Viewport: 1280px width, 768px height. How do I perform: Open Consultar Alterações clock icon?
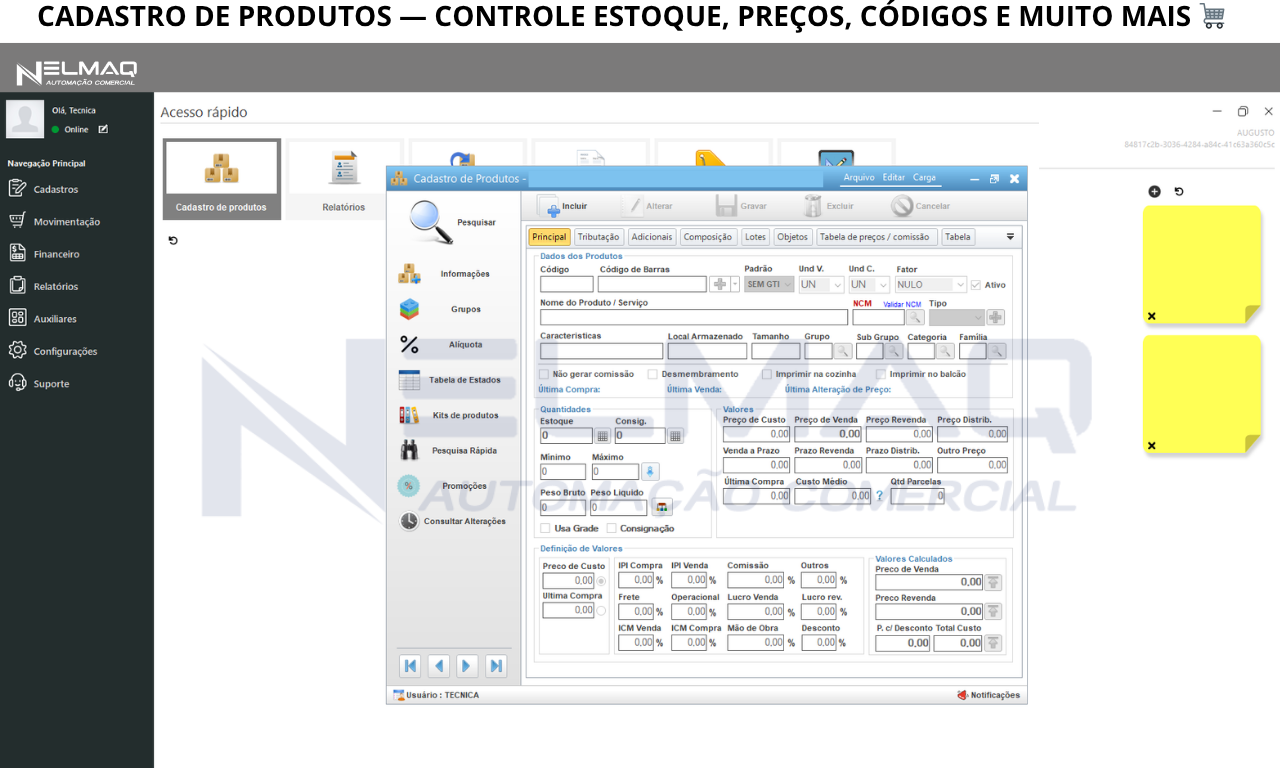pos(409,521)
